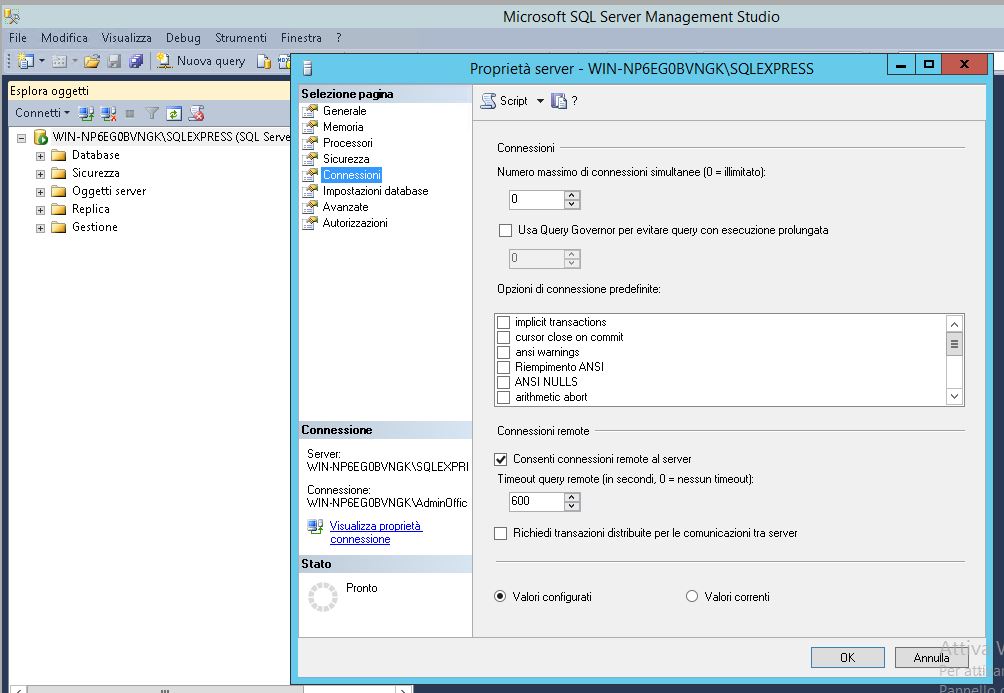The height and width of the screenshot is (693, 1004).
Task: Click the Database folder icon
Action: pyautogui.click(x=58, y=155)
